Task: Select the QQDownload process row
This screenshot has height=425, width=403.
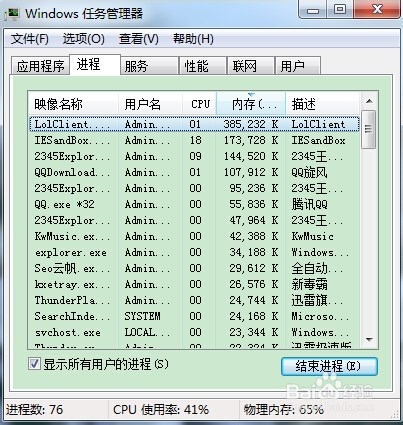Action: pyautogui.click(x=194, y=172)
